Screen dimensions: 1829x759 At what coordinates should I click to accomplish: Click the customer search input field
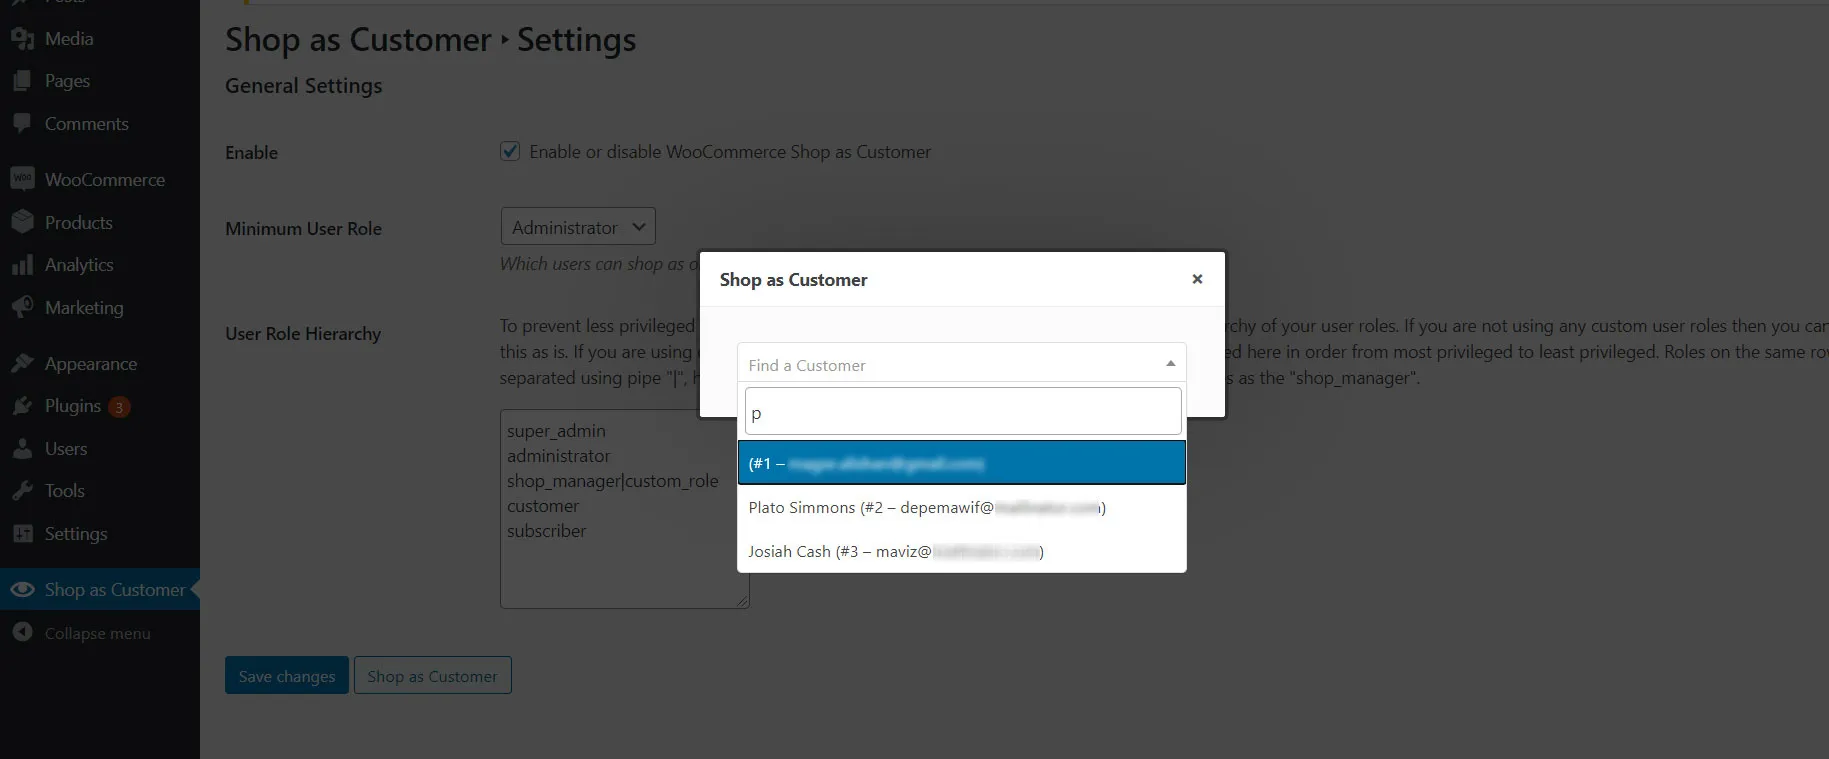(x=963, y=411)
